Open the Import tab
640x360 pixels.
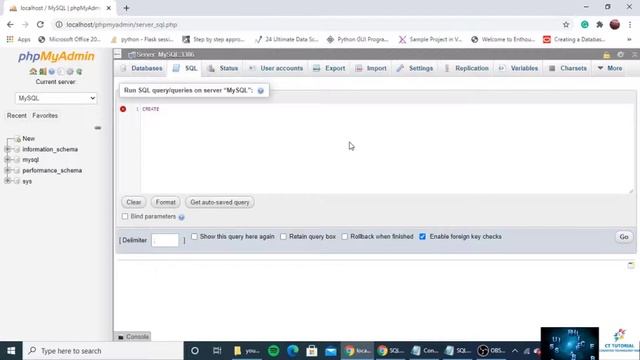[371, 68]
